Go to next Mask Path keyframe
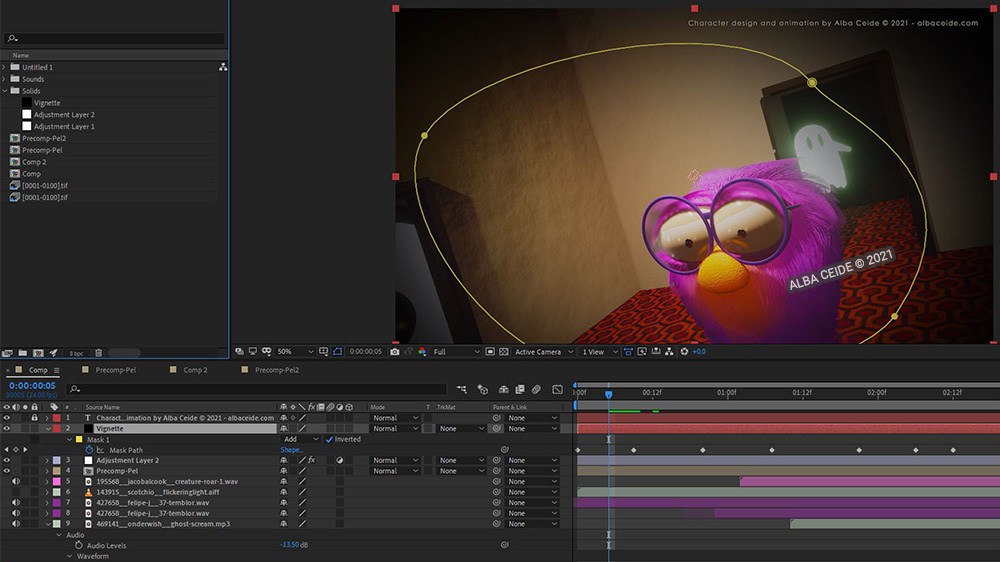This screenshot has width=1000, height=562. pos(25,450)
